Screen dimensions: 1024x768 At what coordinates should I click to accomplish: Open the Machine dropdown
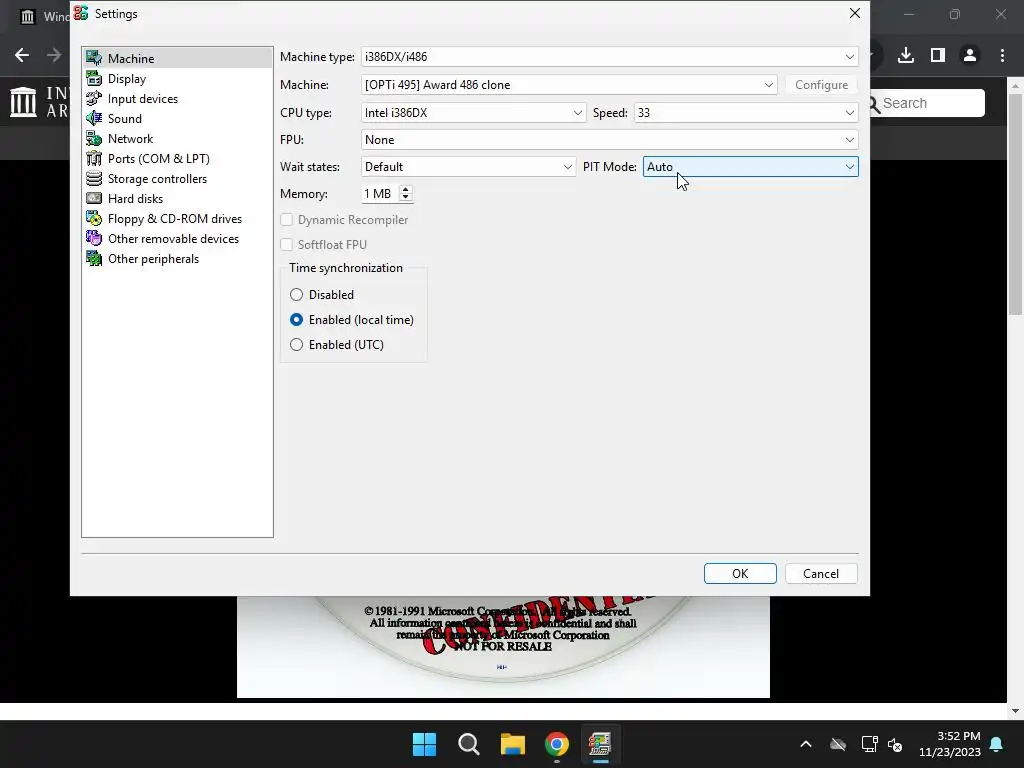click(x=569, y=85)
